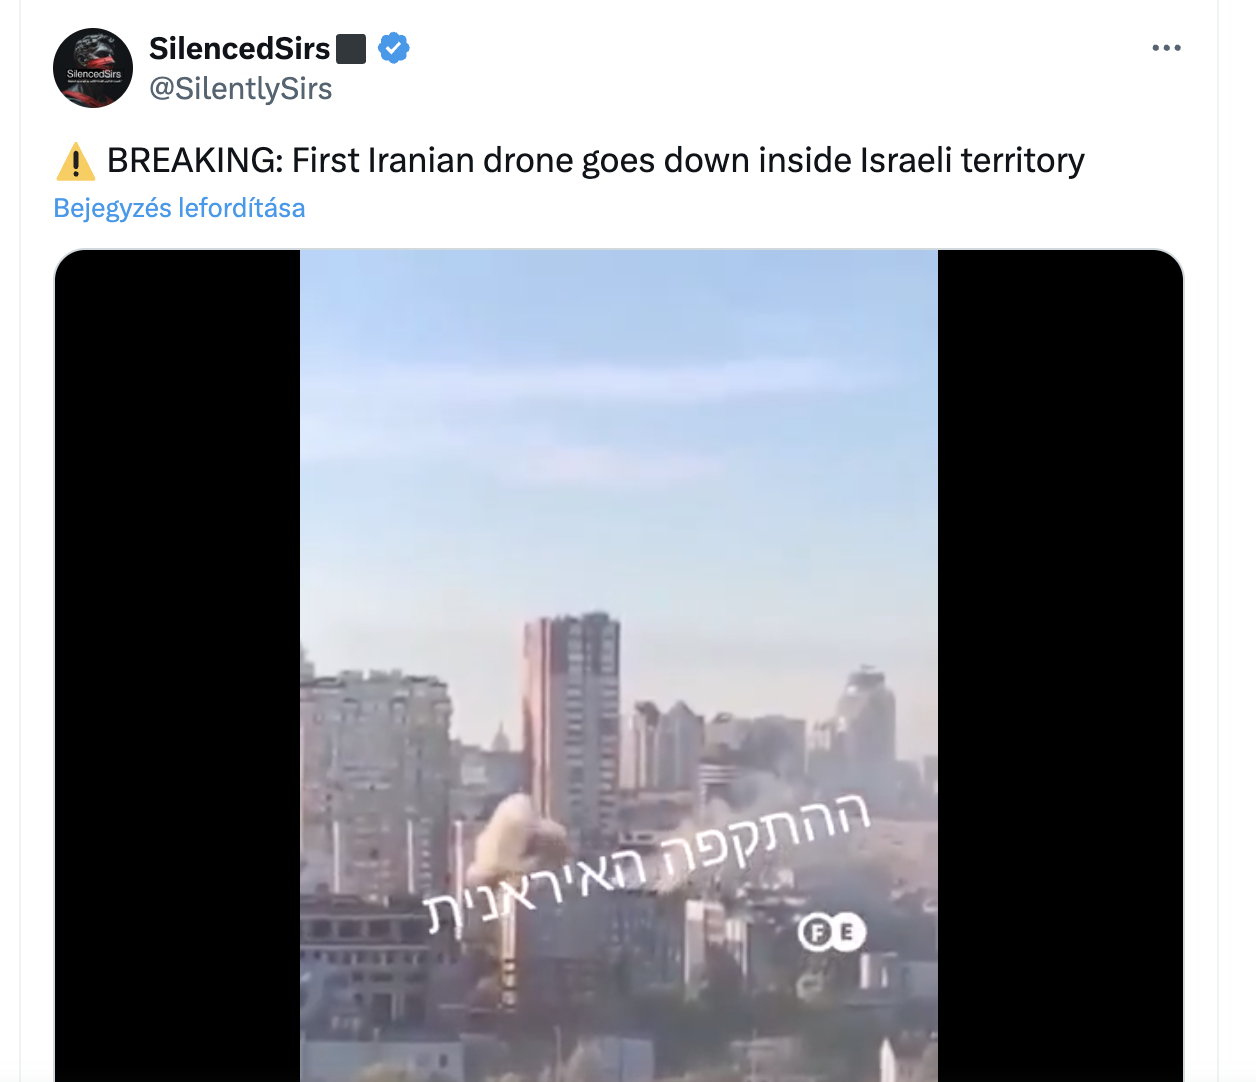Open the SilencedSirs display name link
This screenshot has width=1256, height=1082.
point(240,48)
